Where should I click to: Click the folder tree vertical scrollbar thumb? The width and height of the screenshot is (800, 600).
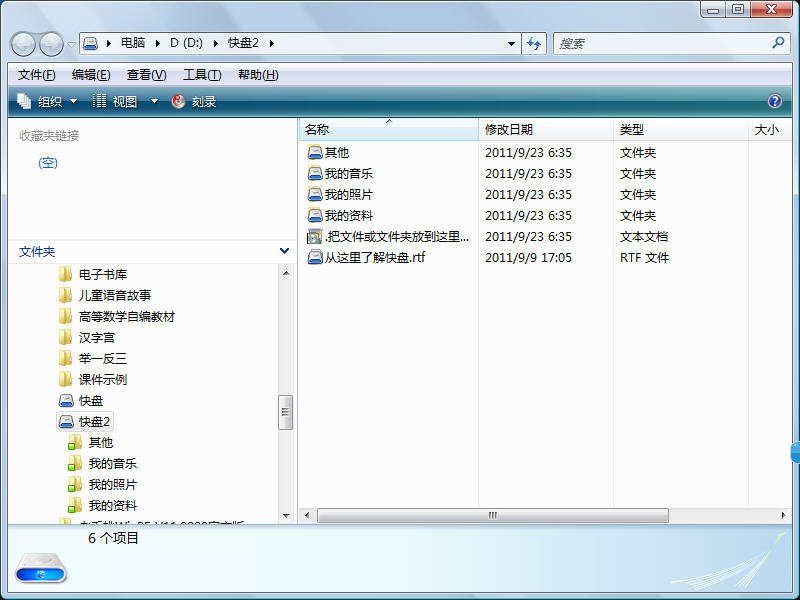point(286,412)
